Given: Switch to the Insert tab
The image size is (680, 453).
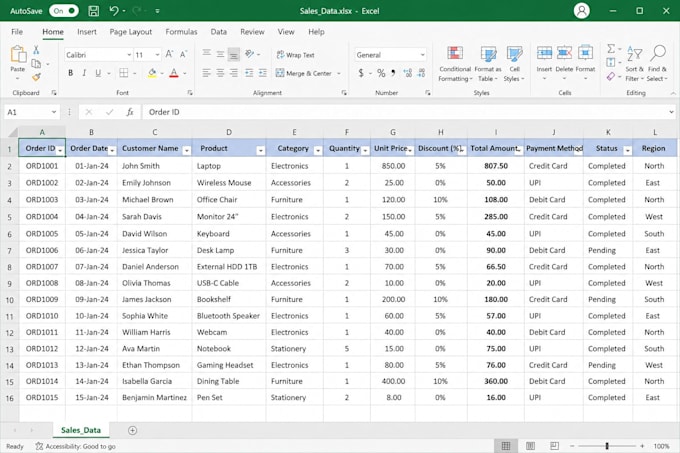Looking at the screenshot, I should [x=87, y=32].
